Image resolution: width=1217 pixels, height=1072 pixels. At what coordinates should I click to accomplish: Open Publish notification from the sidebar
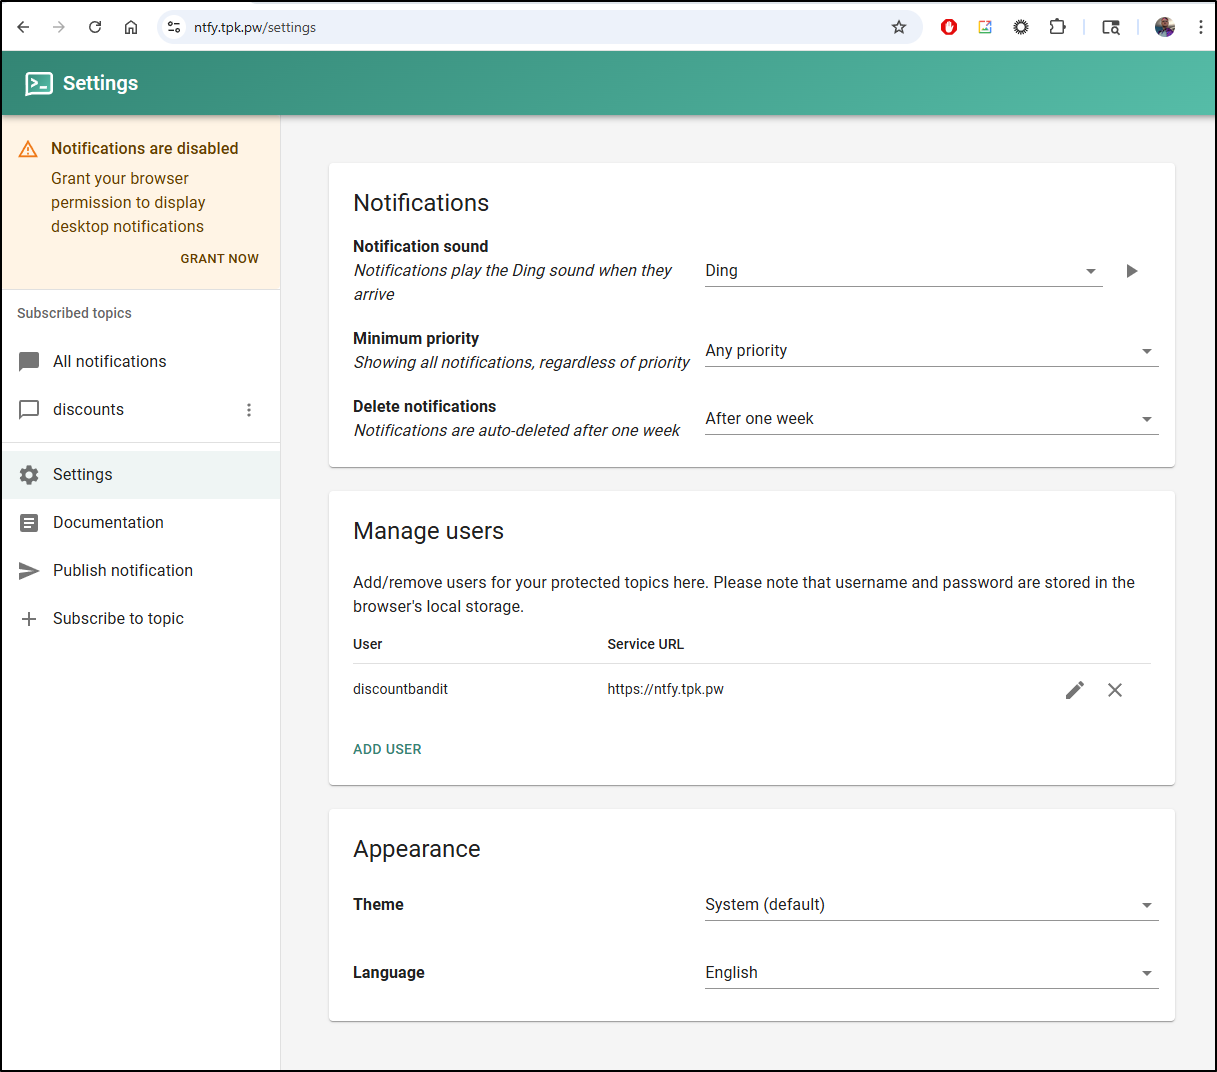(x=122, y=571)
